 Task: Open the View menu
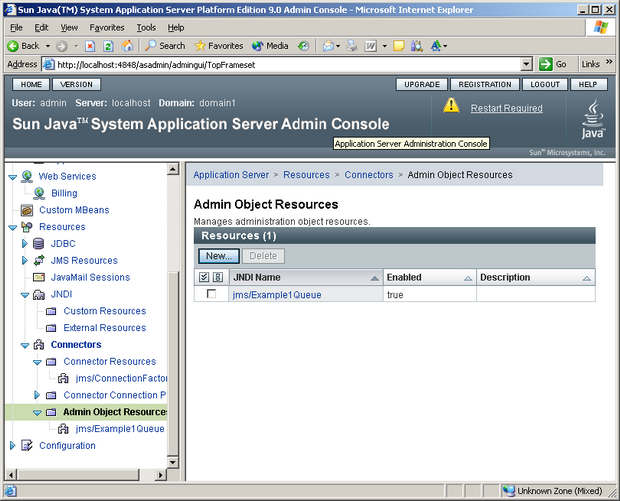click(x=69, y=28)
